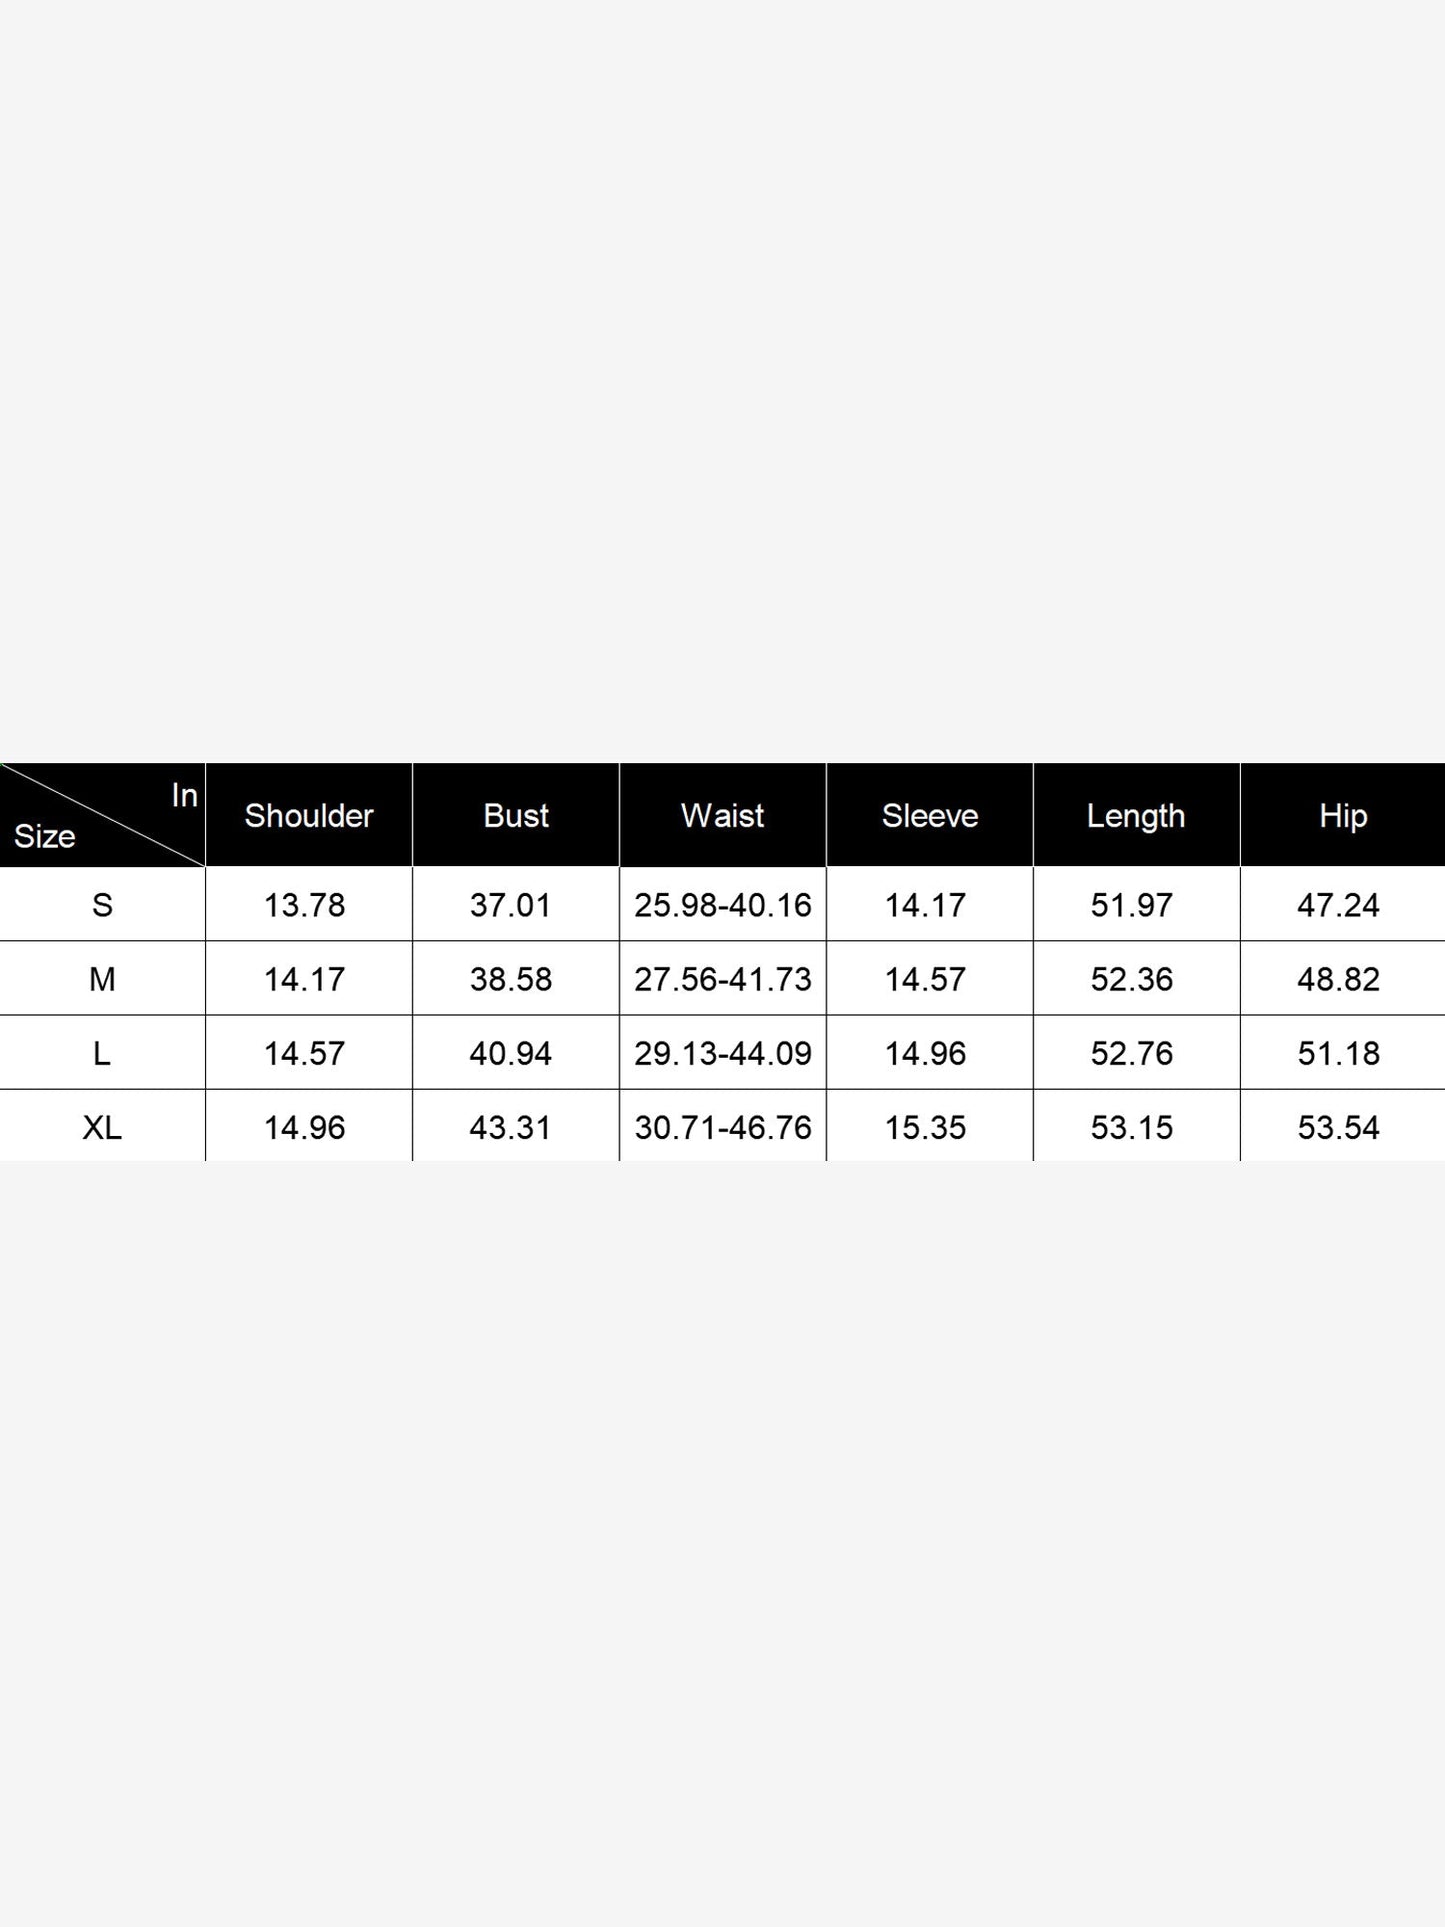
Task: Click the shoulder value 13.78
Action: (x=305, y=905)
